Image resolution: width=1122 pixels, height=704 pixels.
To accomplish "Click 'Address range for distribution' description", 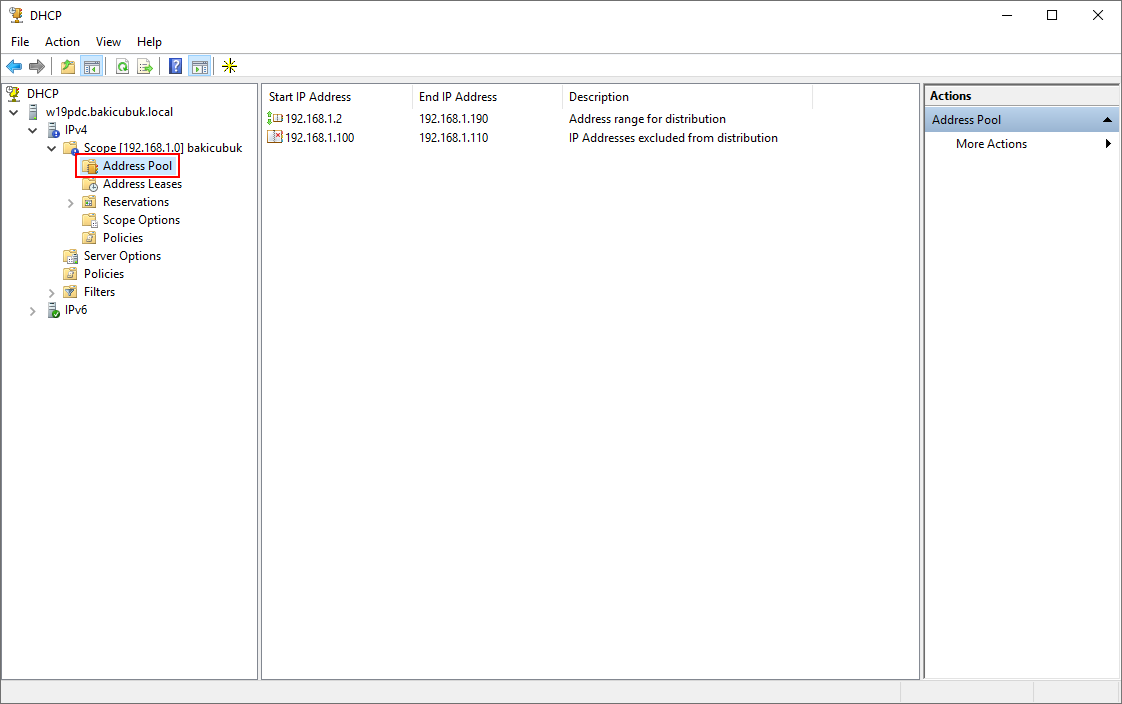I will pyautogui.click(x=647, y=119).
